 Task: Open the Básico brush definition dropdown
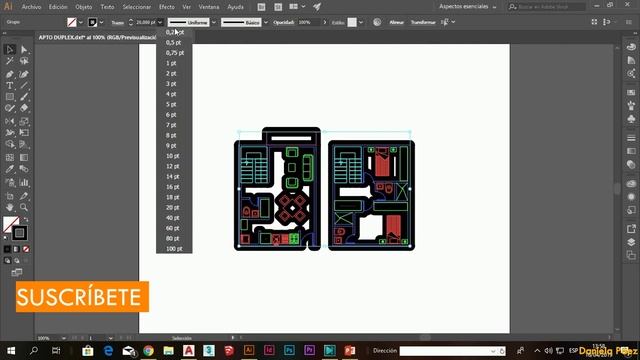coord(266,22)
